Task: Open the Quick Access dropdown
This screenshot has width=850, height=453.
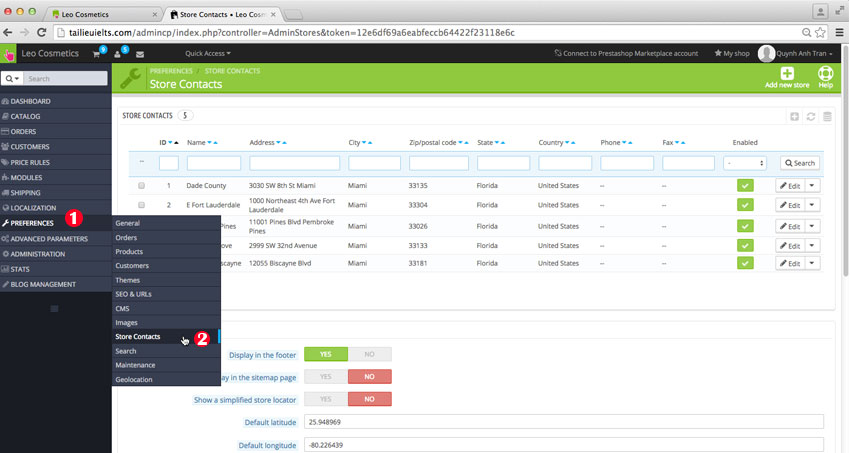Action: coord(208,53)
